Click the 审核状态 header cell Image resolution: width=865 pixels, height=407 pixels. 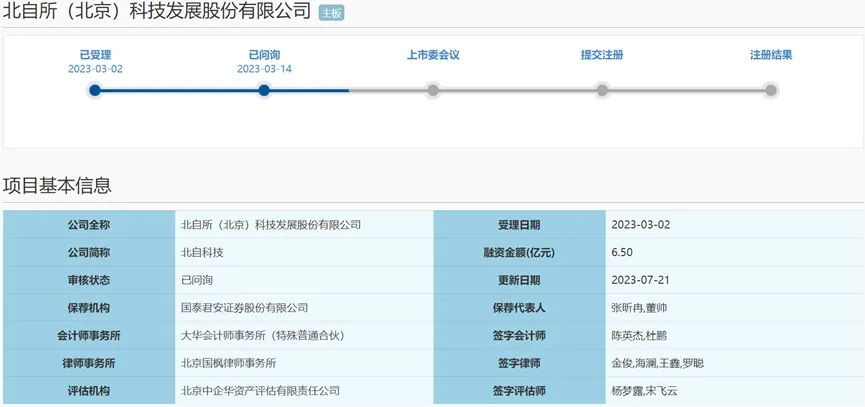tap(89, 280)
